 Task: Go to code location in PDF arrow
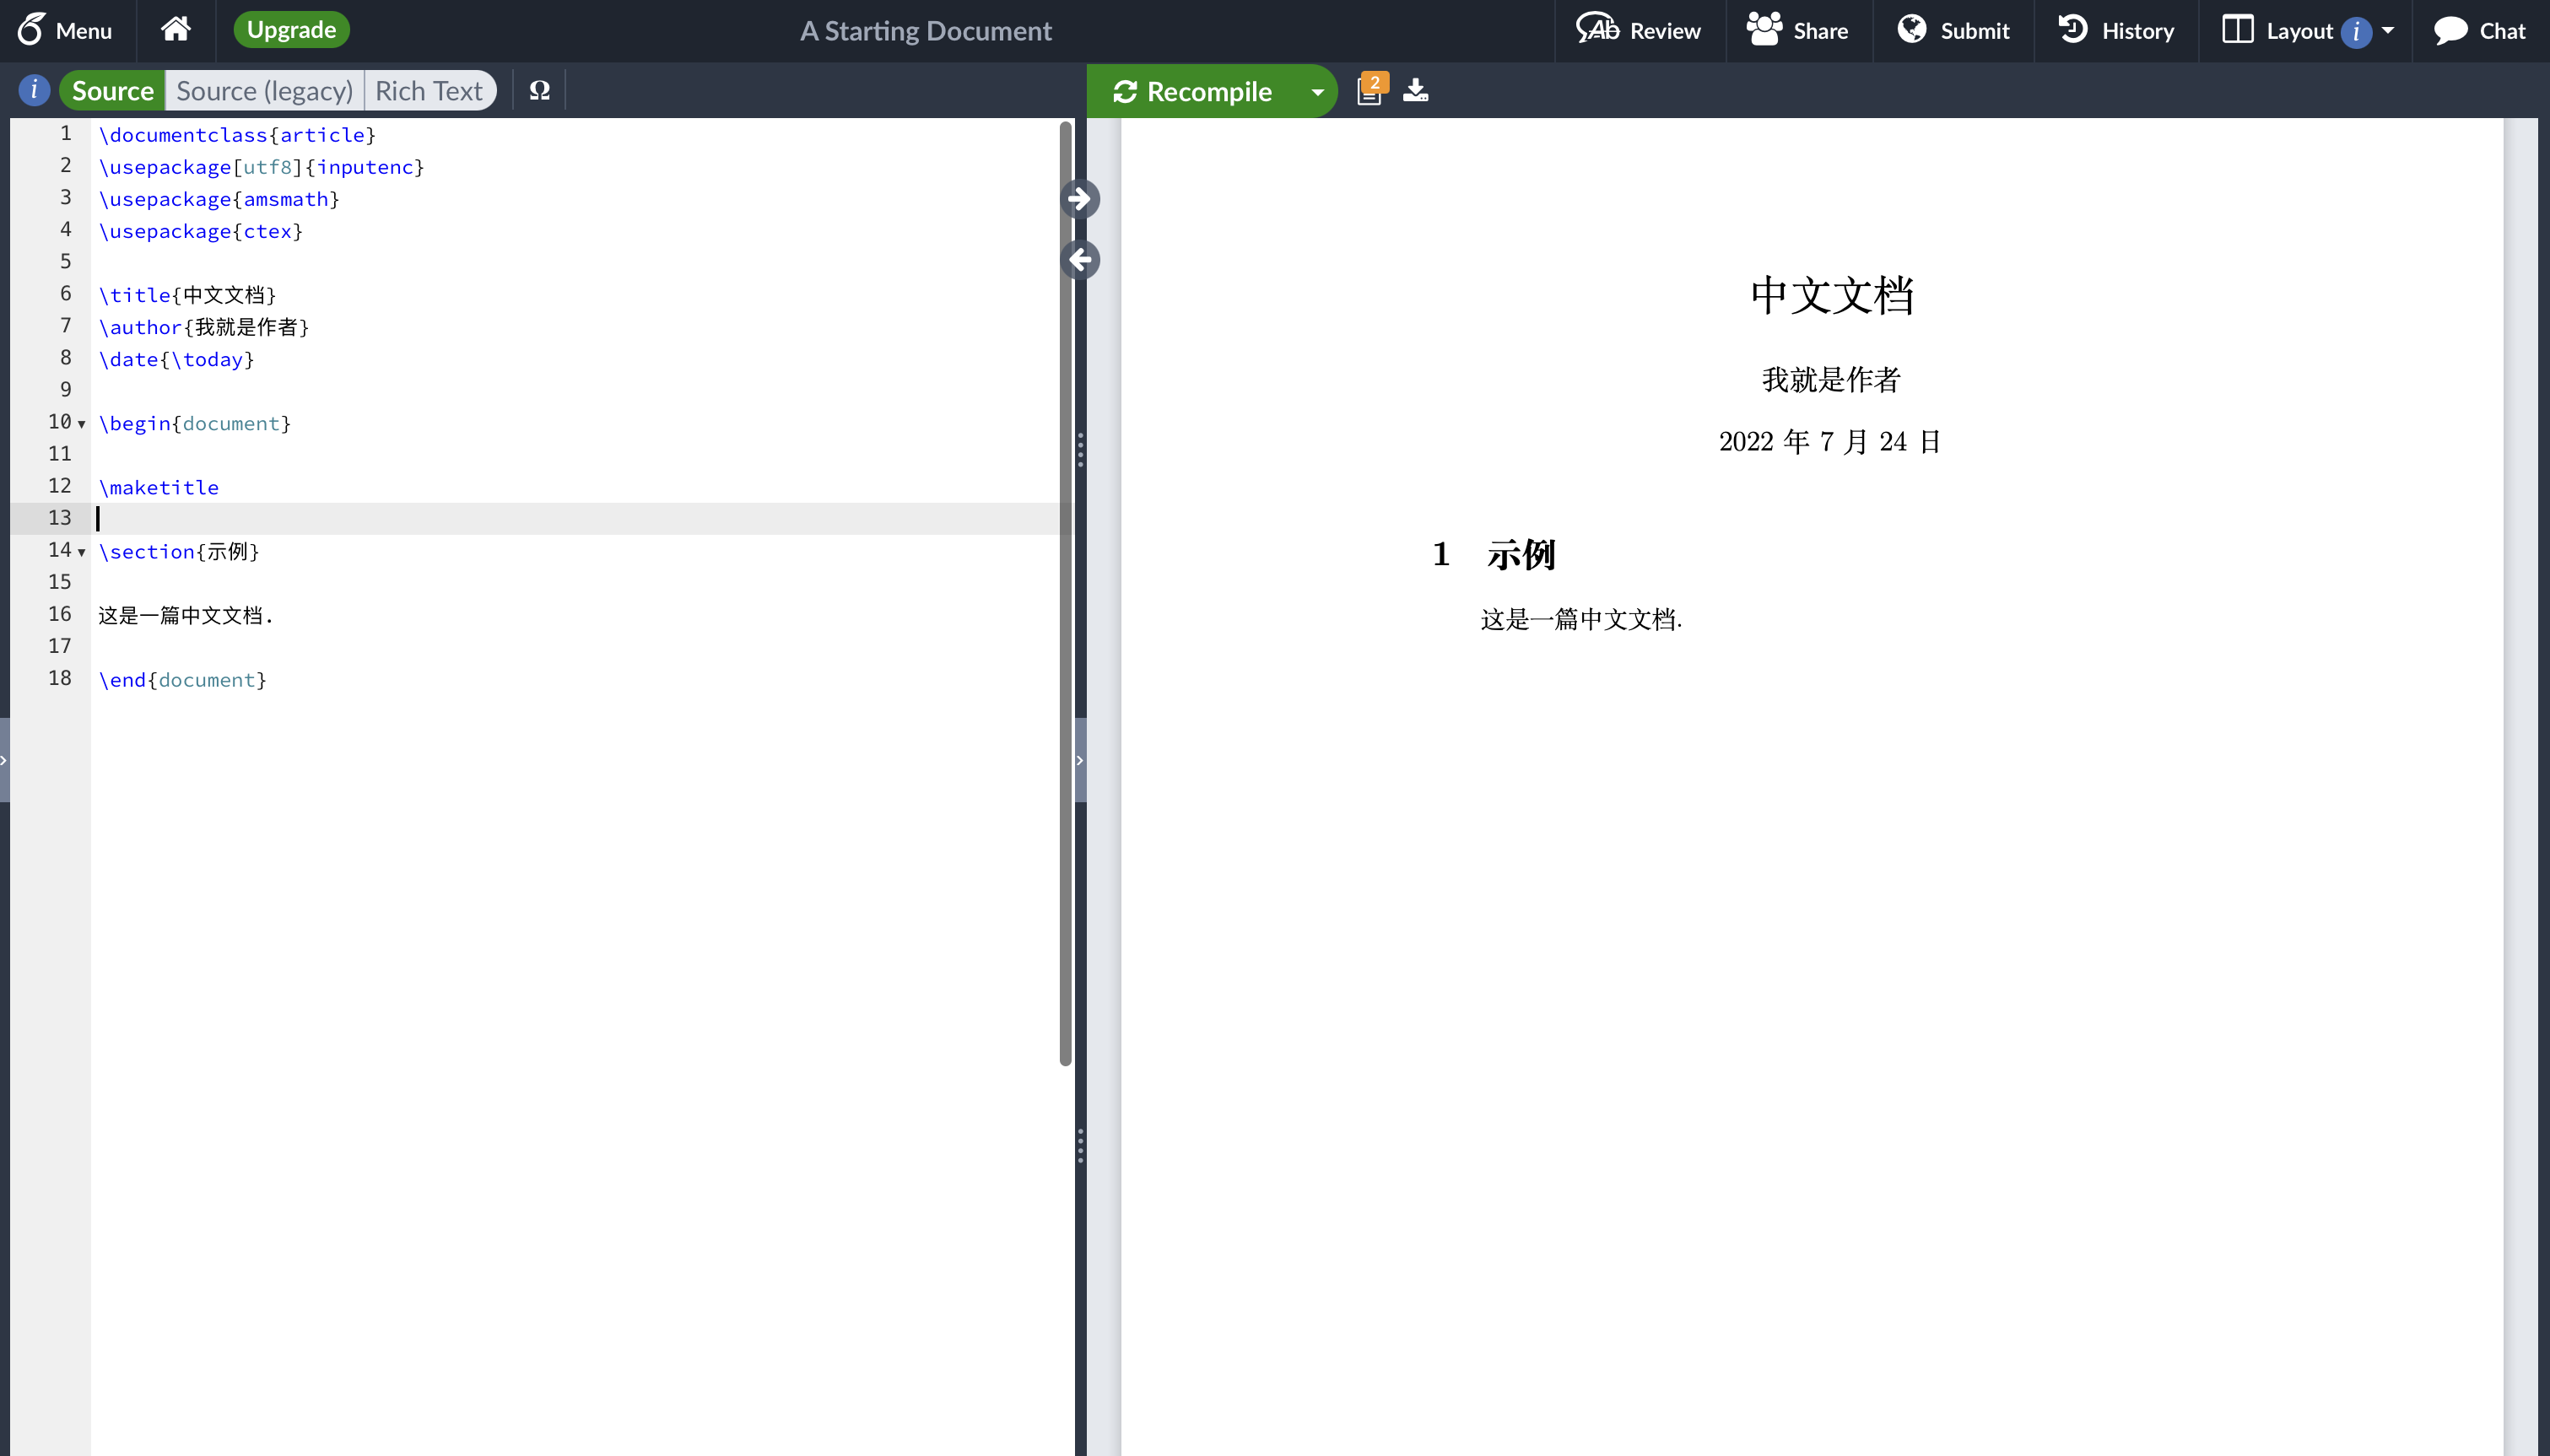click(x=1080, y=199)
